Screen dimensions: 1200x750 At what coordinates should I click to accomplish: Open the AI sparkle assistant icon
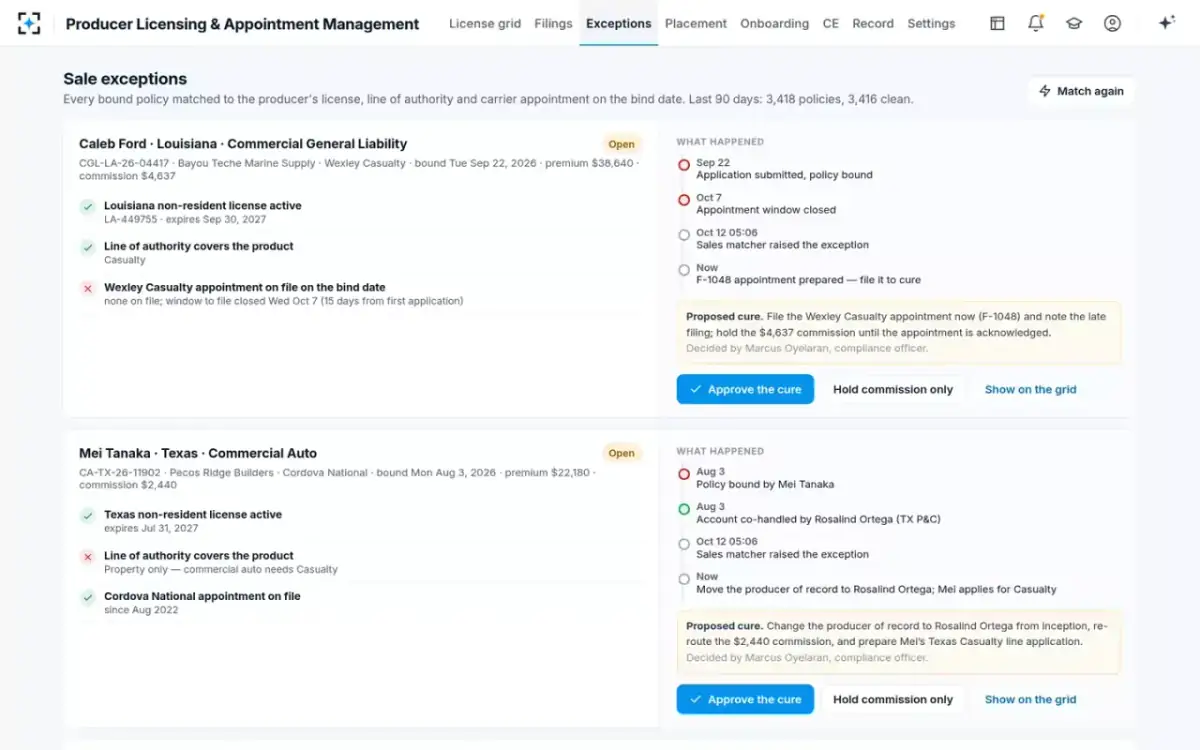tap(1166, 23)
